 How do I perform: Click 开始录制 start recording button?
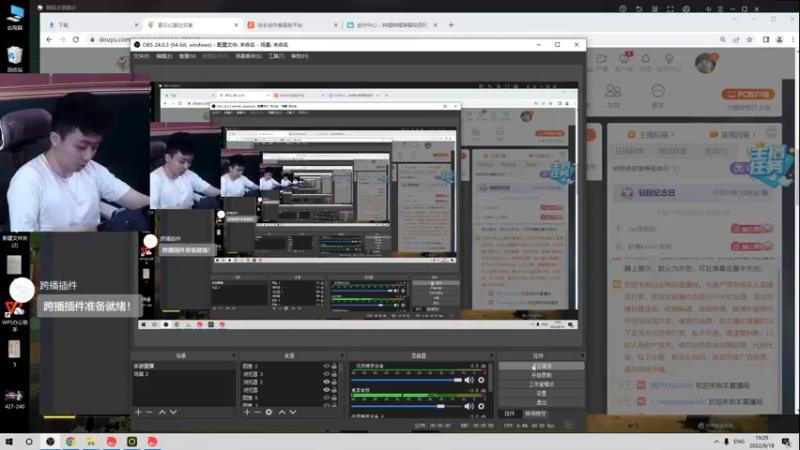[541, 375]
